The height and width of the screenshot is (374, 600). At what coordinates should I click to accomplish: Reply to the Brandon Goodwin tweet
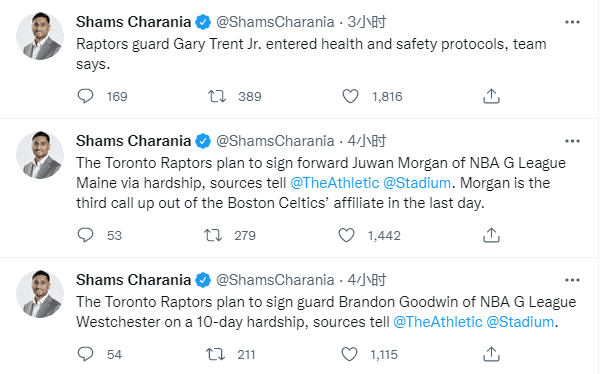[x=85, y=354]
